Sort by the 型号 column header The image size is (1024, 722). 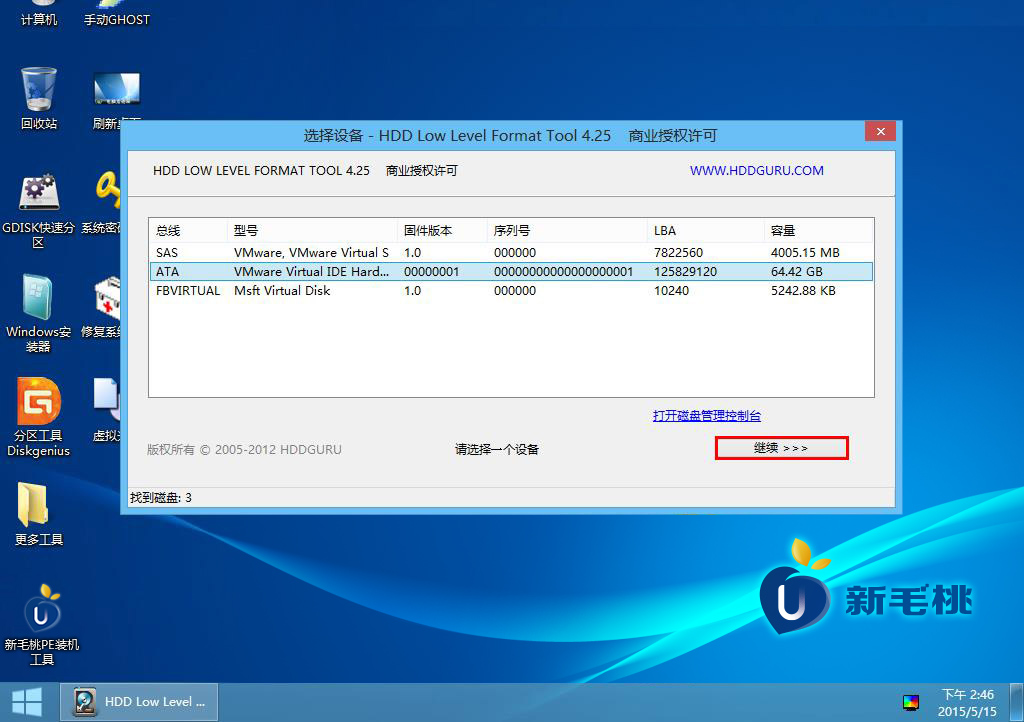tap(312, 230)
